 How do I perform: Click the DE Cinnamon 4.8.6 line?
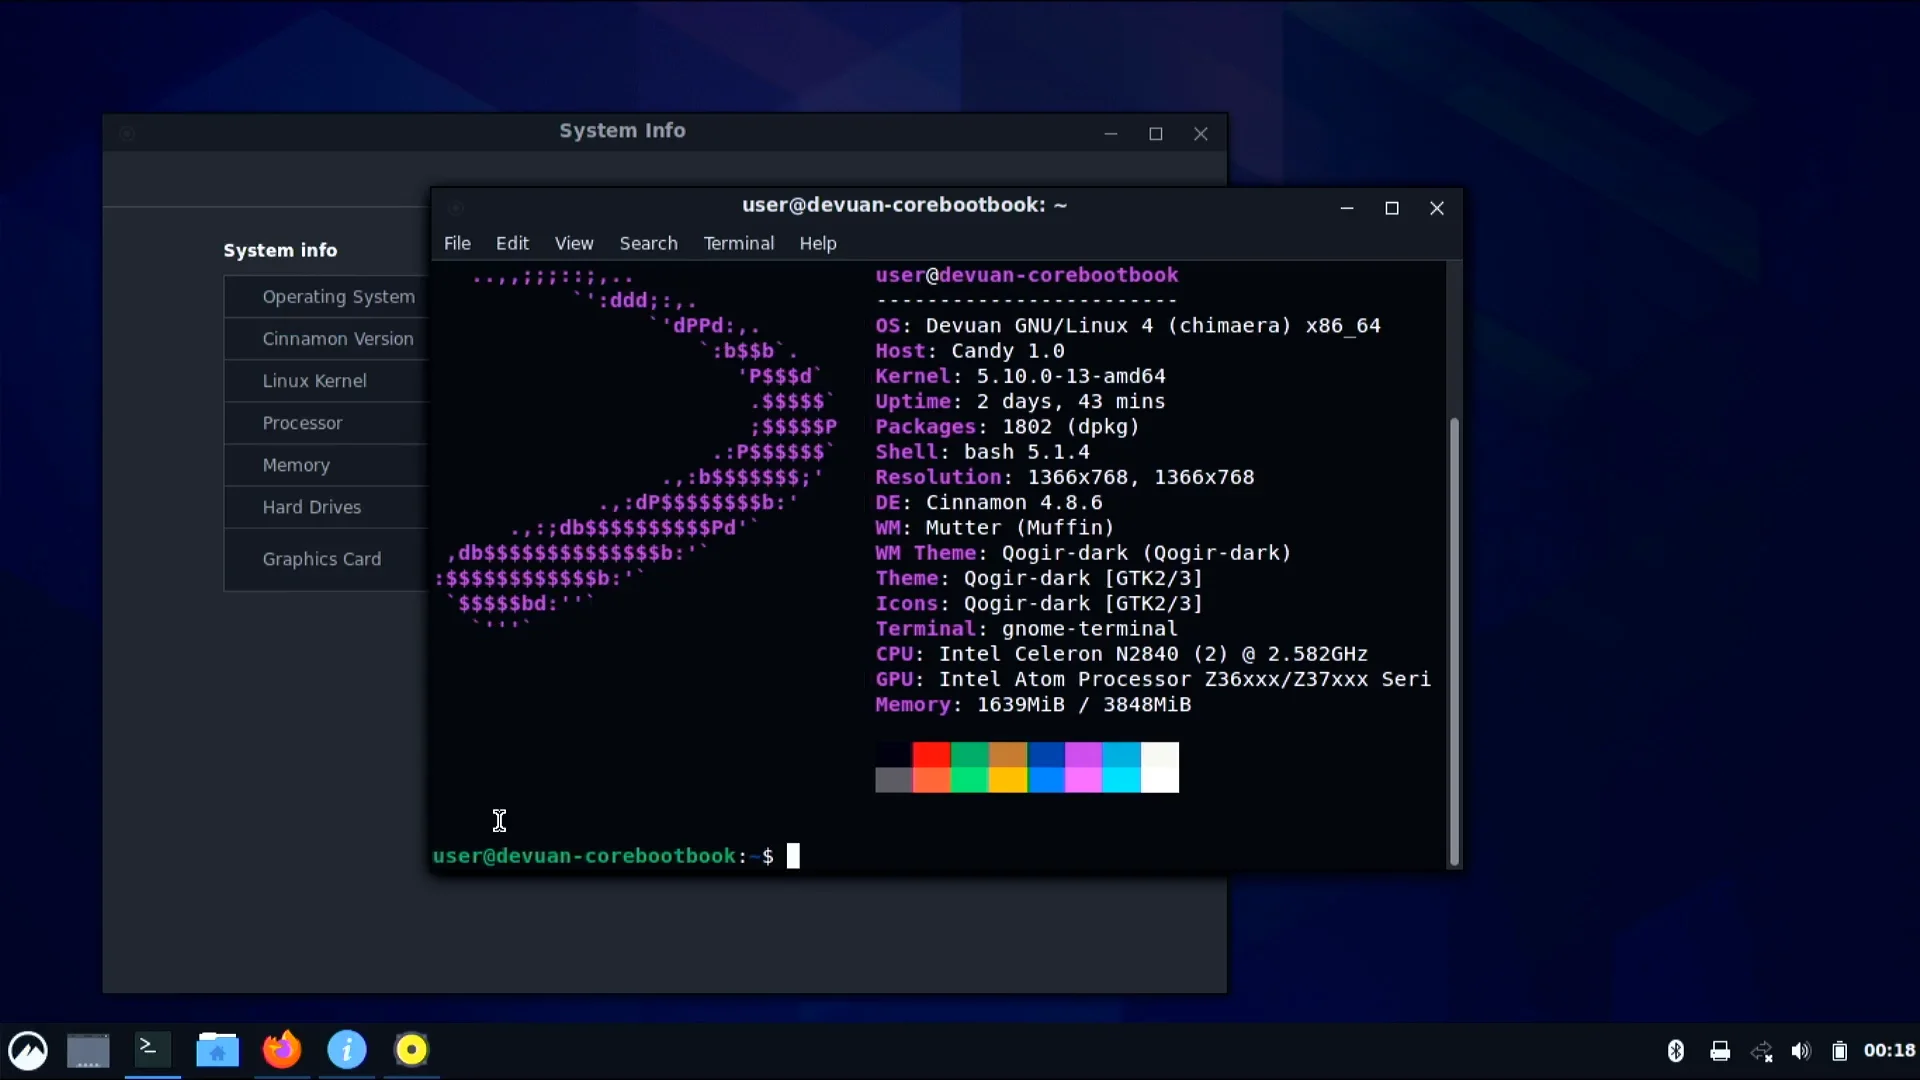coord(988,503)
